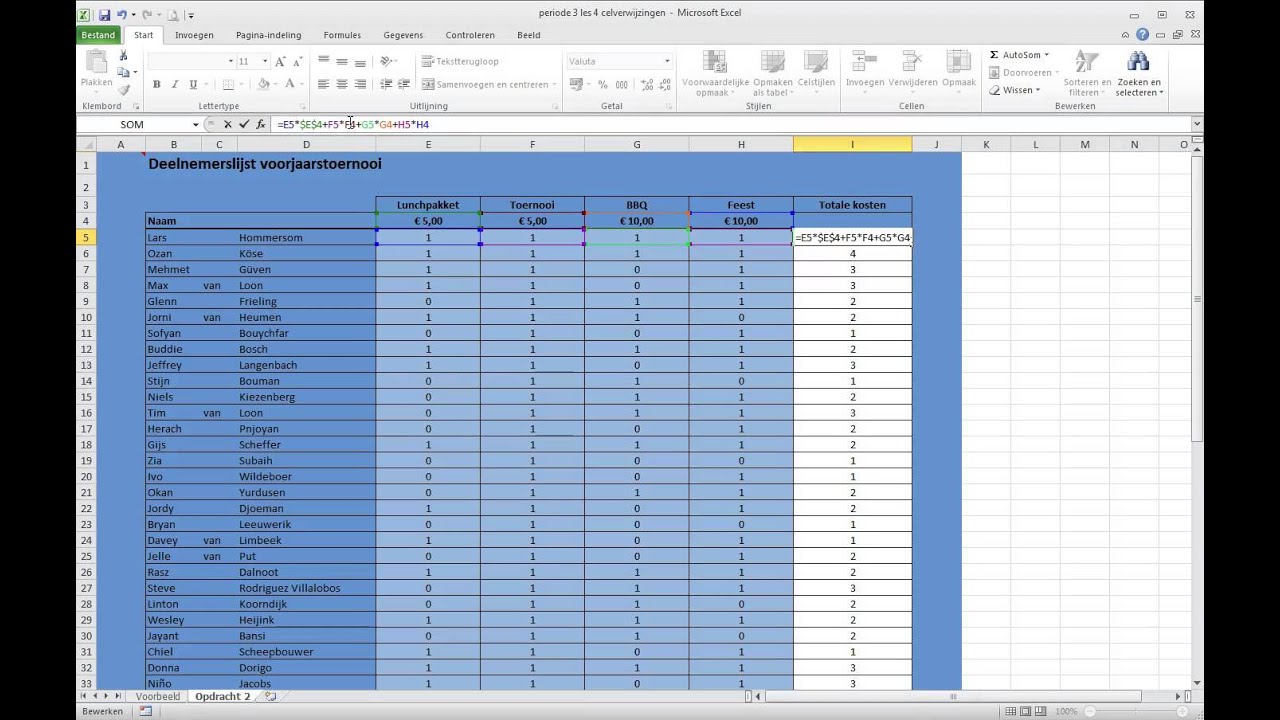Click the Celstijlen button
The image size is (1280, 720).
pyautogui.click(x=816, y=73)
